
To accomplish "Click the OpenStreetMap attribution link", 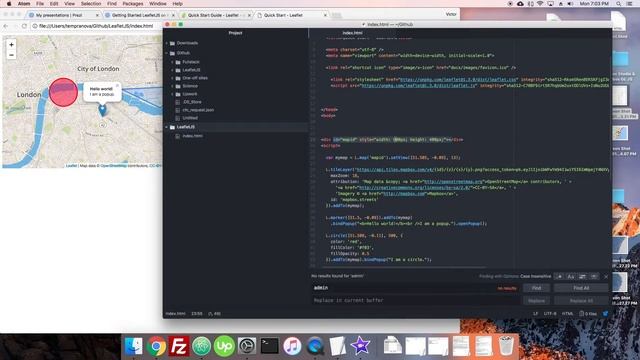I will pyautogui.click(x=113, y=166).
